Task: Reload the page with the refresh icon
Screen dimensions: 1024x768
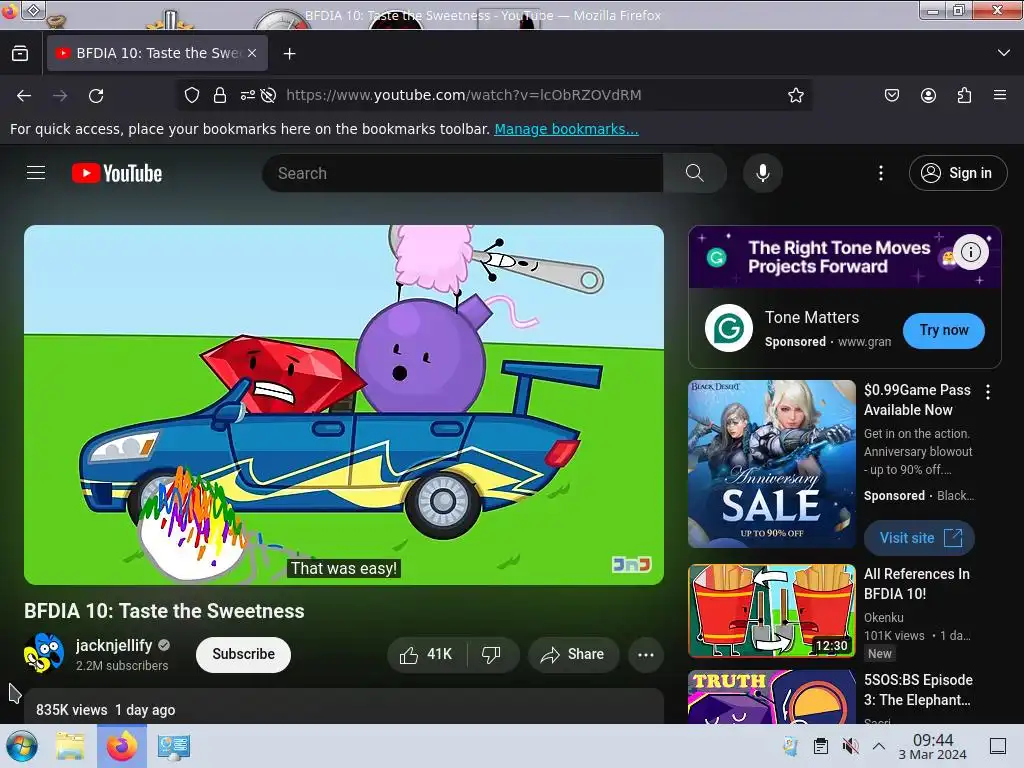Action: (96, 96)
